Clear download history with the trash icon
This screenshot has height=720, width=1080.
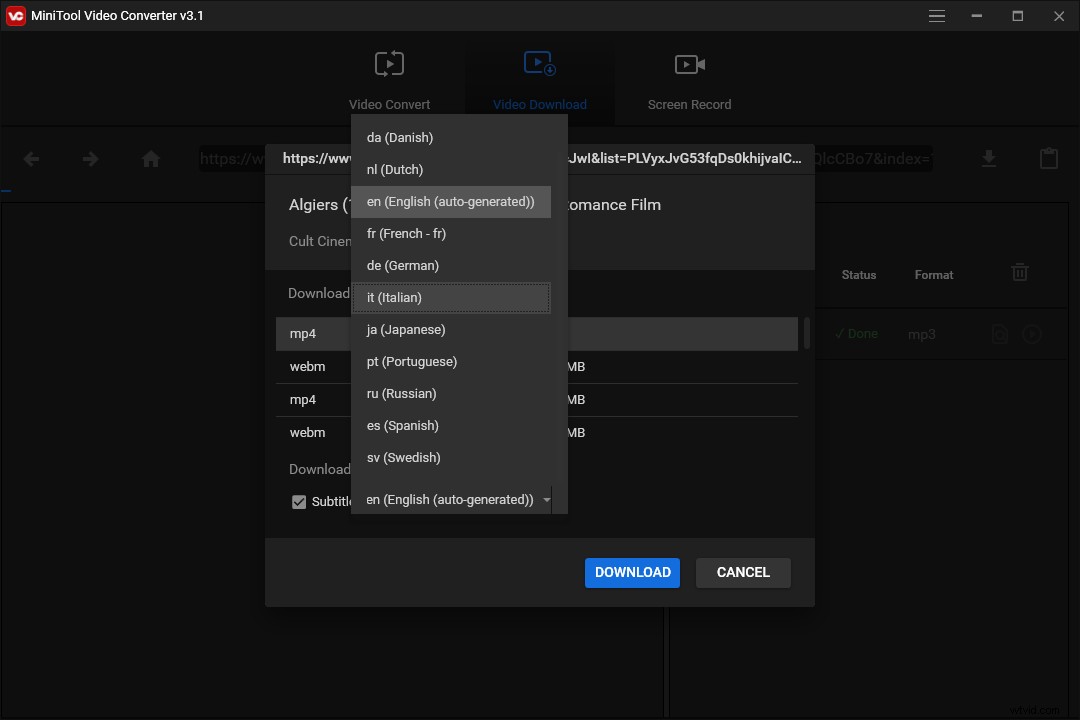point(1019,271)
